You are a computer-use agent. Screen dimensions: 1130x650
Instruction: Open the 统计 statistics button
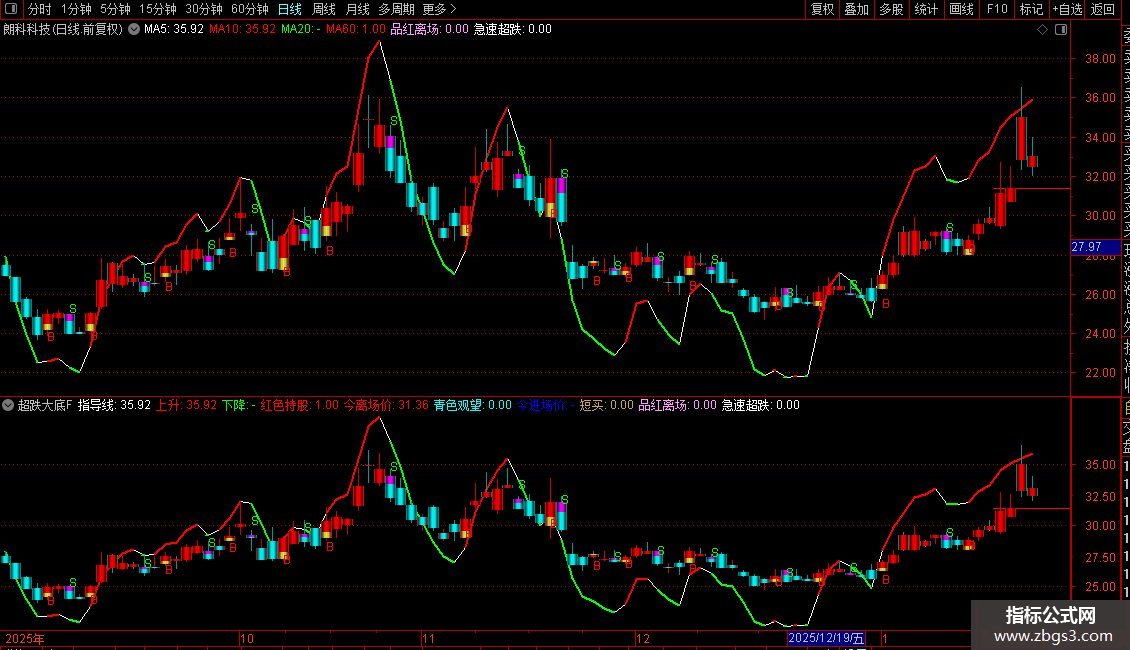coord(926,9)
